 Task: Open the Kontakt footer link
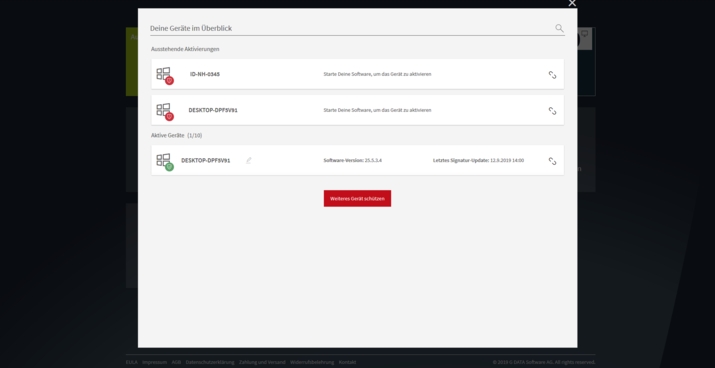pos(347,362)
